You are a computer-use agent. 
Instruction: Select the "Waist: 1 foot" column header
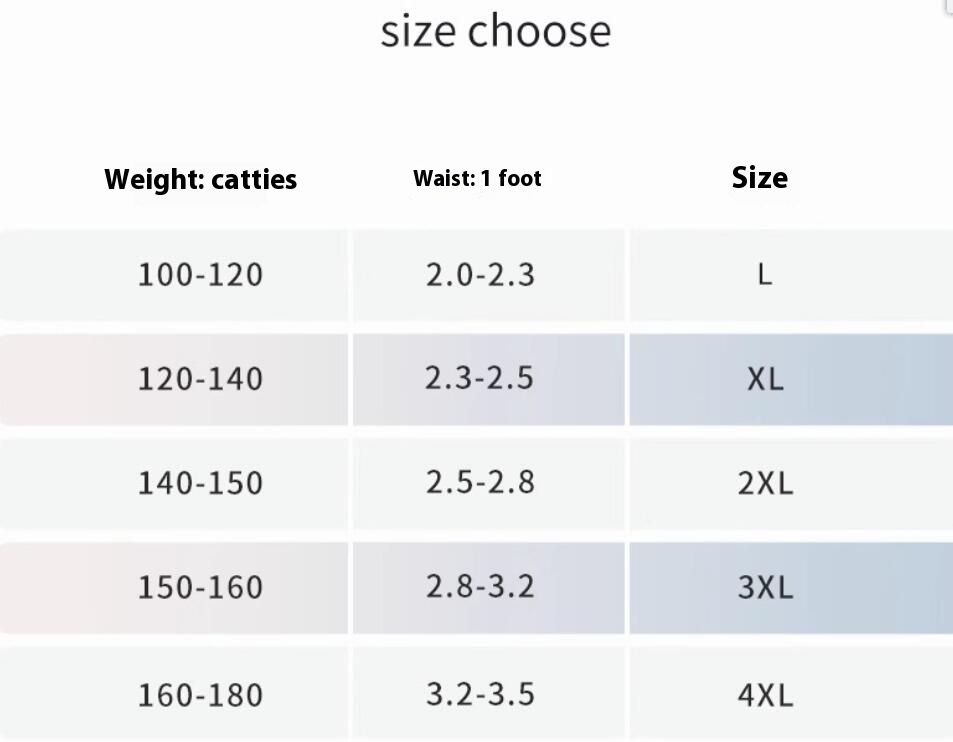[x=477, y=179]
